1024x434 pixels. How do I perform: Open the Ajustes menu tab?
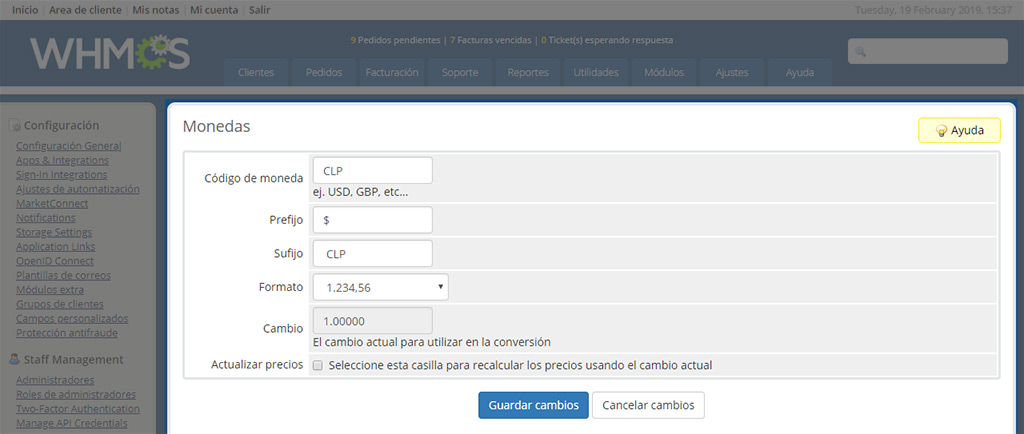tap(731, 72)
